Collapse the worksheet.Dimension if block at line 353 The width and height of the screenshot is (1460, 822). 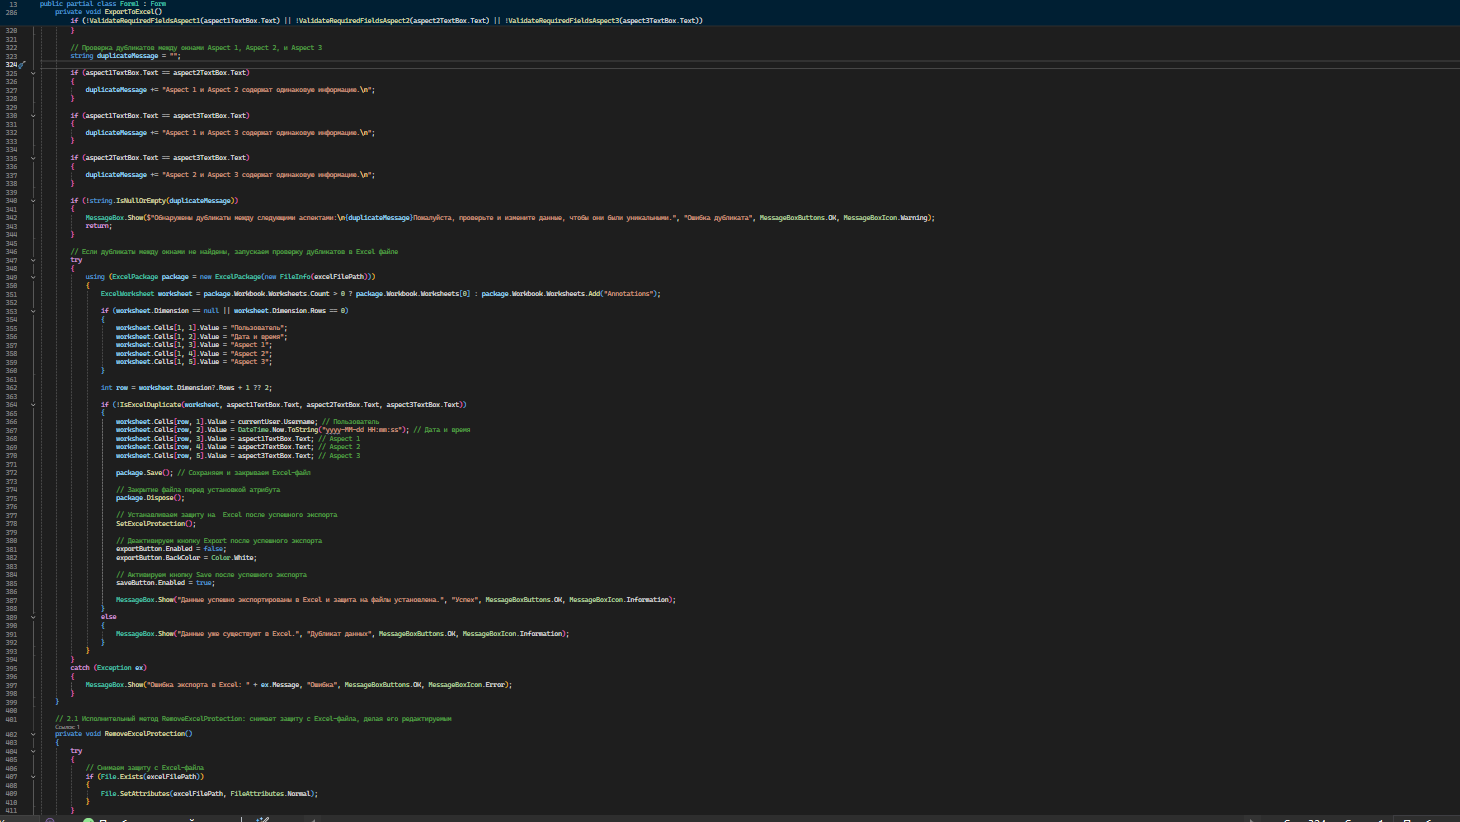coord(33,311)
